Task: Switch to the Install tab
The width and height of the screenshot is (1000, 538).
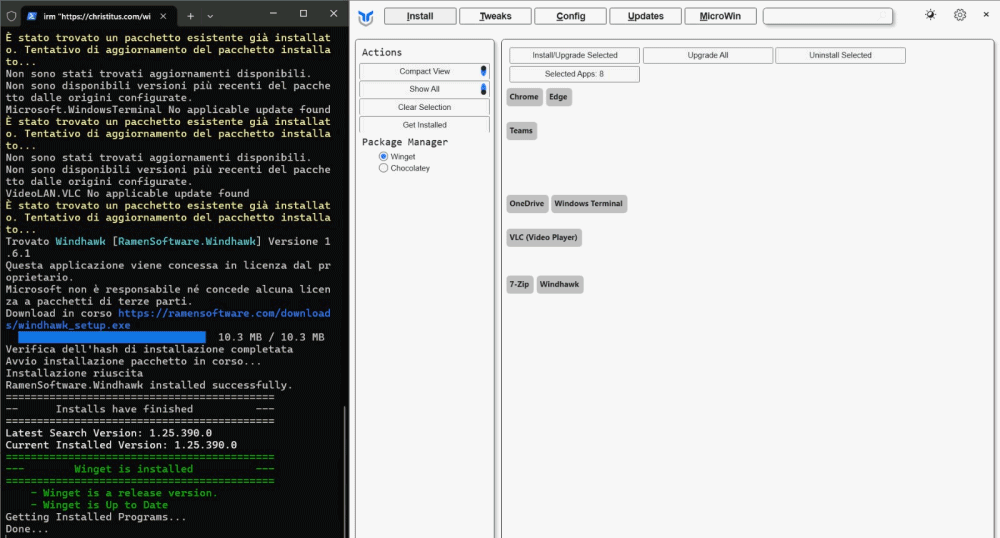Action: click(420, 16)
